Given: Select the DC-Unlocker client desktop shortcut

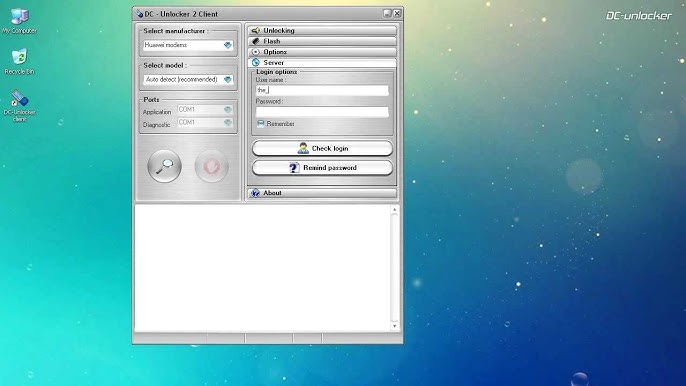Looking at the screenshot, I should (19, 105).
